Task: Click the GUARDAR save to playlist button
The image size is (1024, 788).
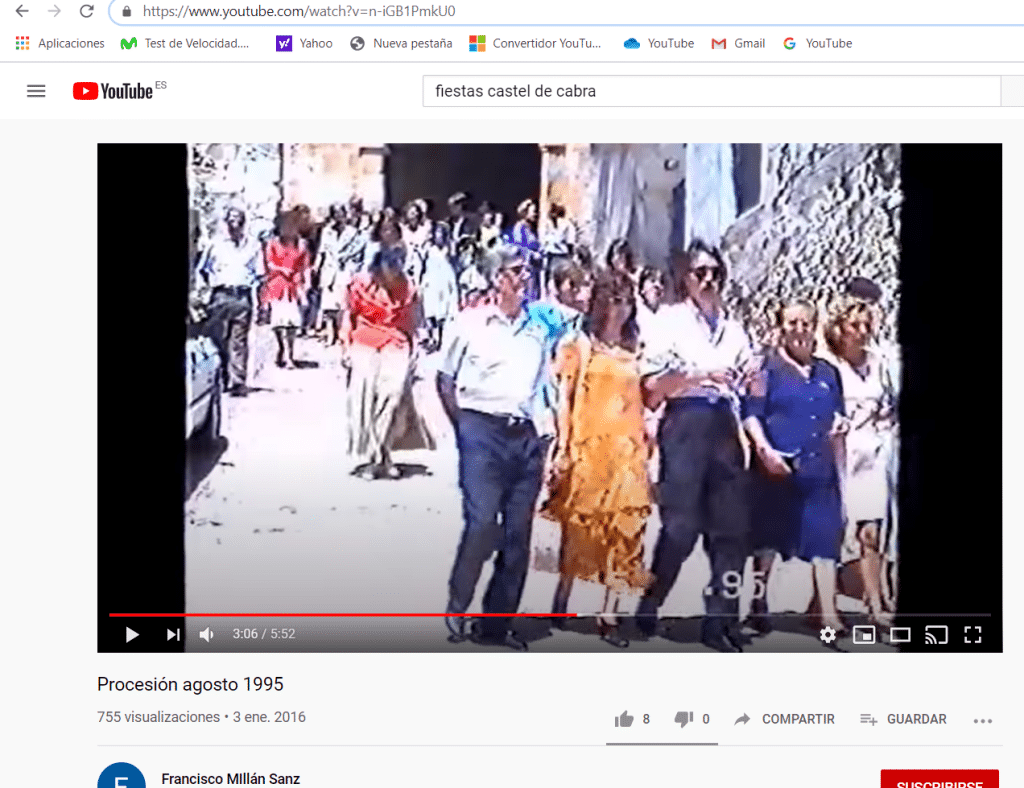Action: (x=903, y=719)
